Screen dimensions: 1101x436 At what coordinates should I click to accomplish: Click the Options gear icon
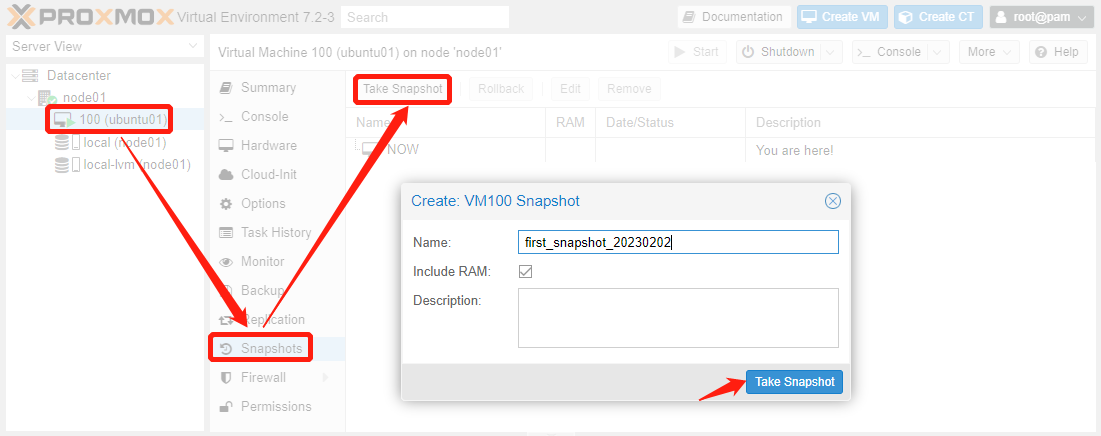click(226, 204)
